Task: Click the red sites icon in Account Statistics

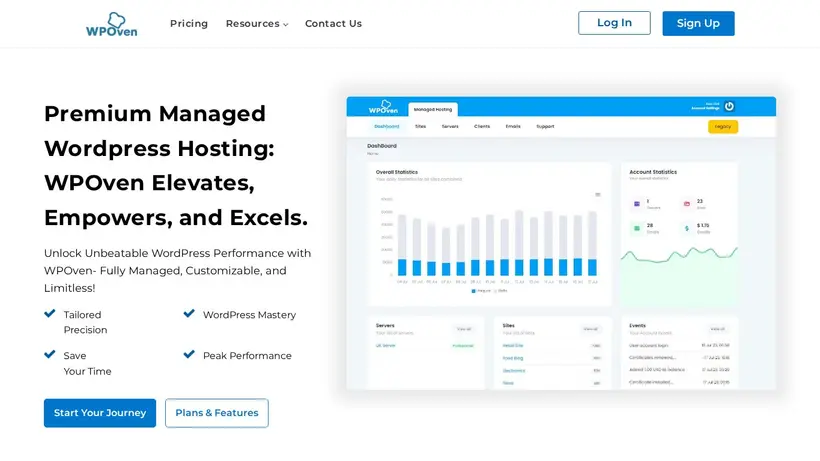Action: [x=687, y=204]
